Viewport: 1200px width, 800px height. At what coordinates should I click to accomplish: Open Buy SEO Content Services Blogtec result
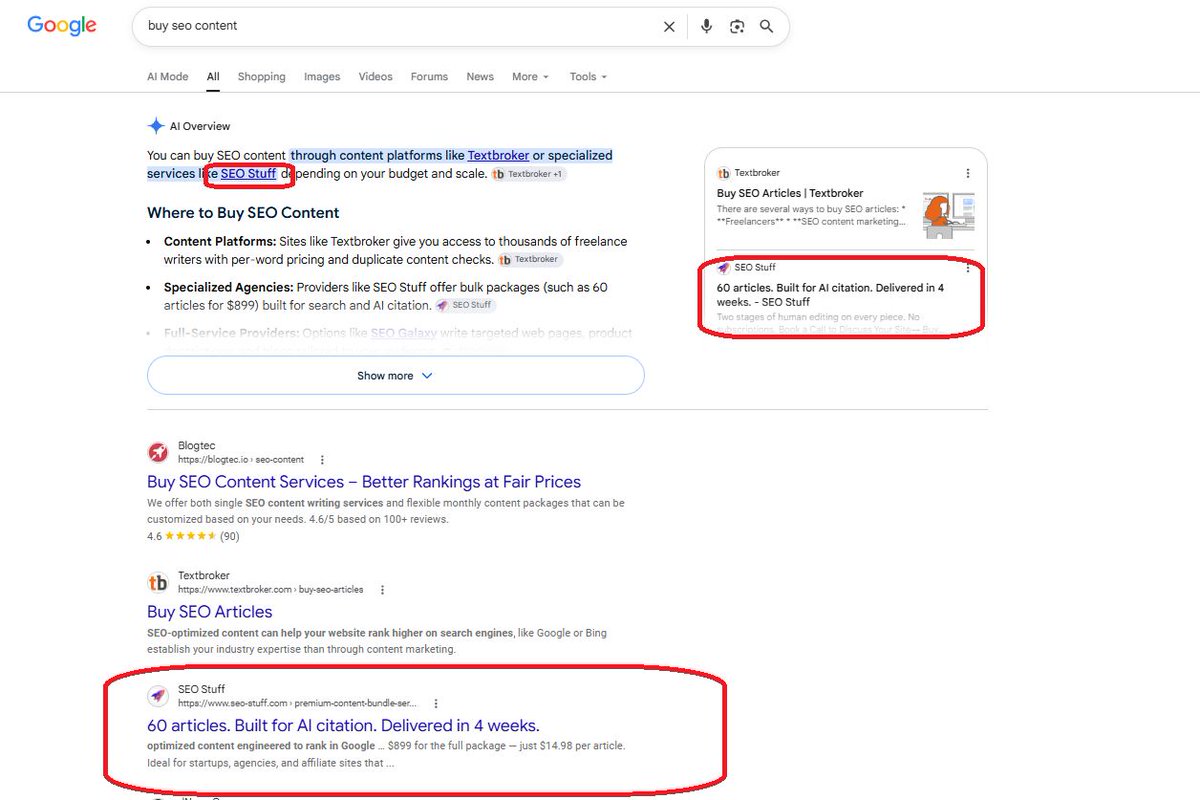click(x=364, y=482)
